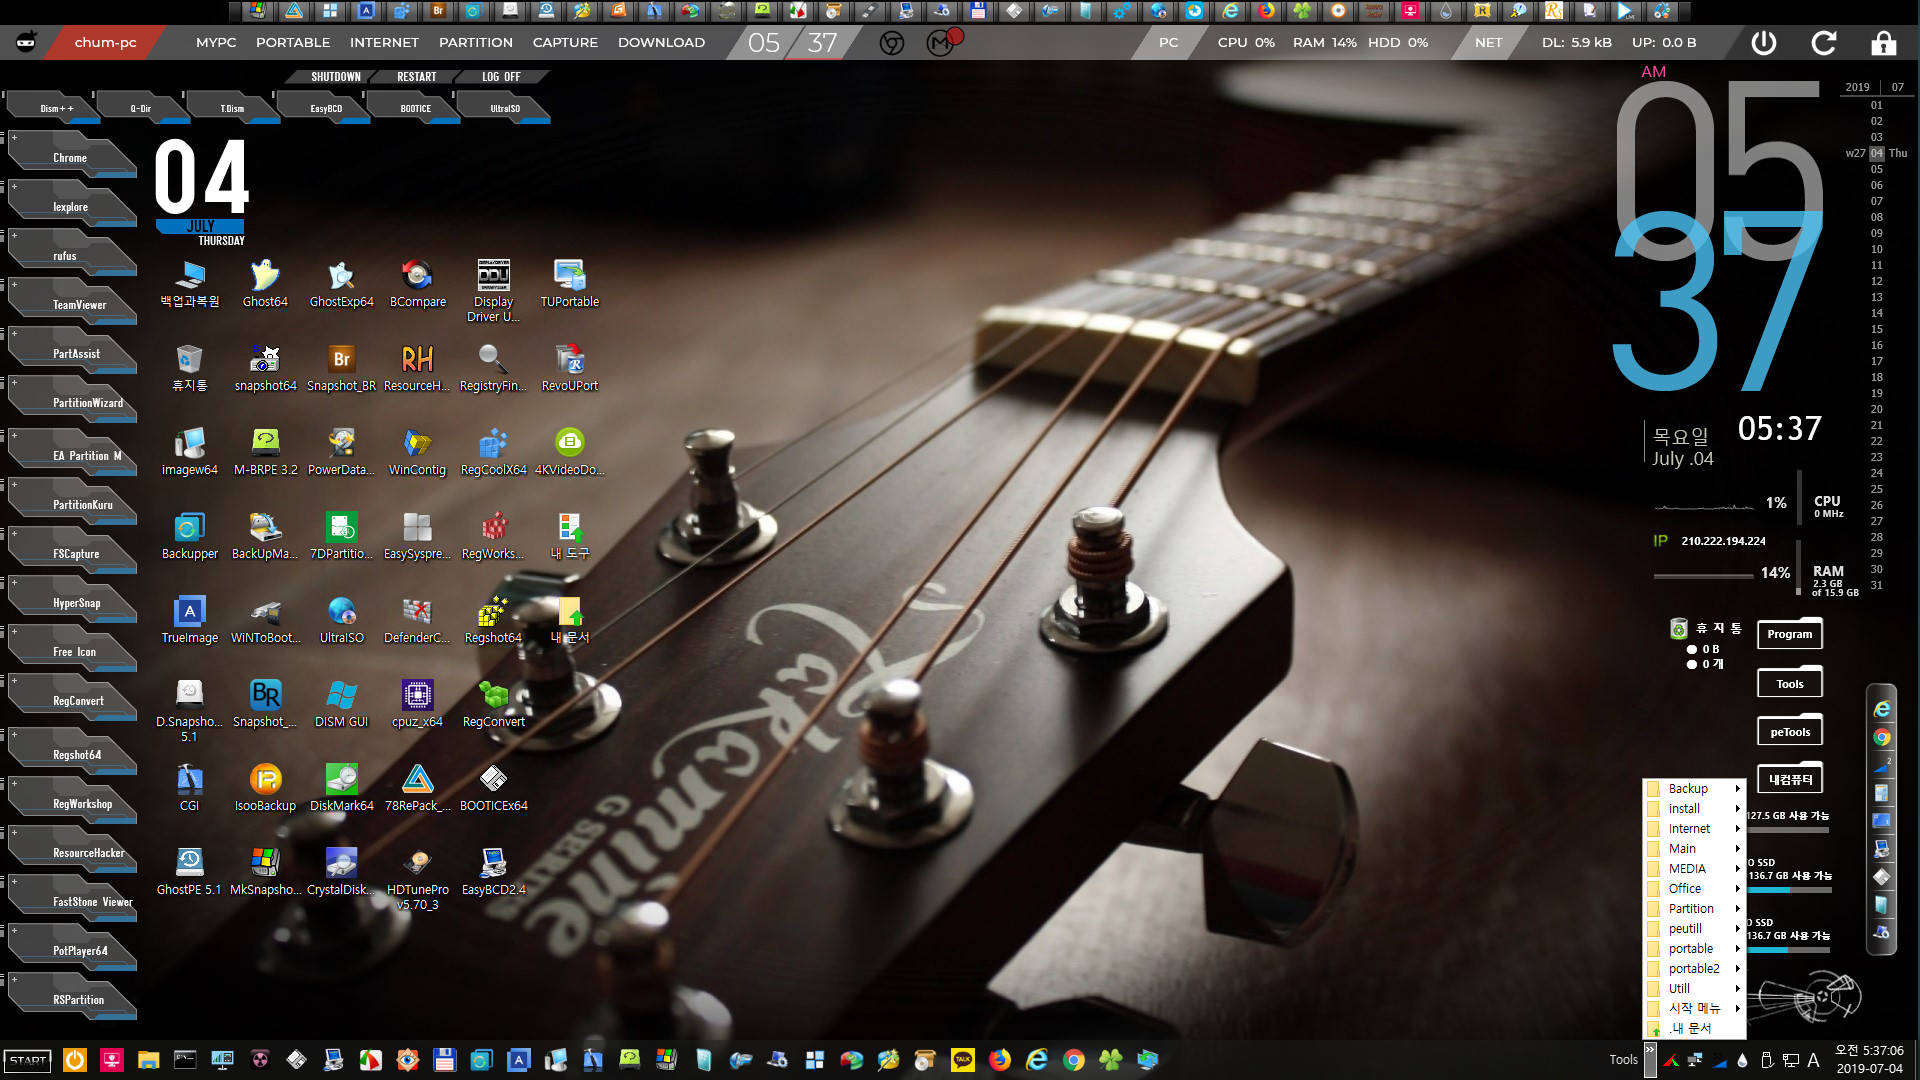The image size is (1920, 1080).
Task: Open the PARTITION menu
Action: (476, 43)
